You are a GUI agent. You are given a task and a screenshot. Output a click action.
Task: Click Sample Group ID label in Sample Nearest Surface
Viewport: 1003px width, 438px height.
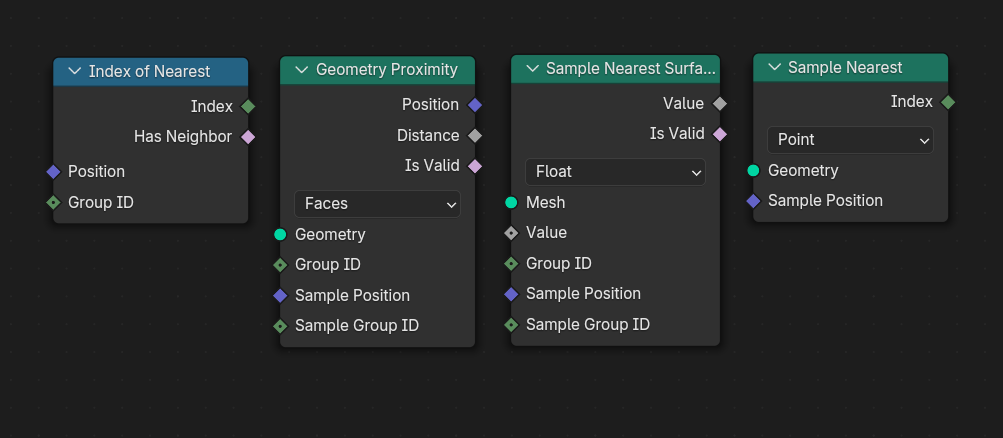588,325
